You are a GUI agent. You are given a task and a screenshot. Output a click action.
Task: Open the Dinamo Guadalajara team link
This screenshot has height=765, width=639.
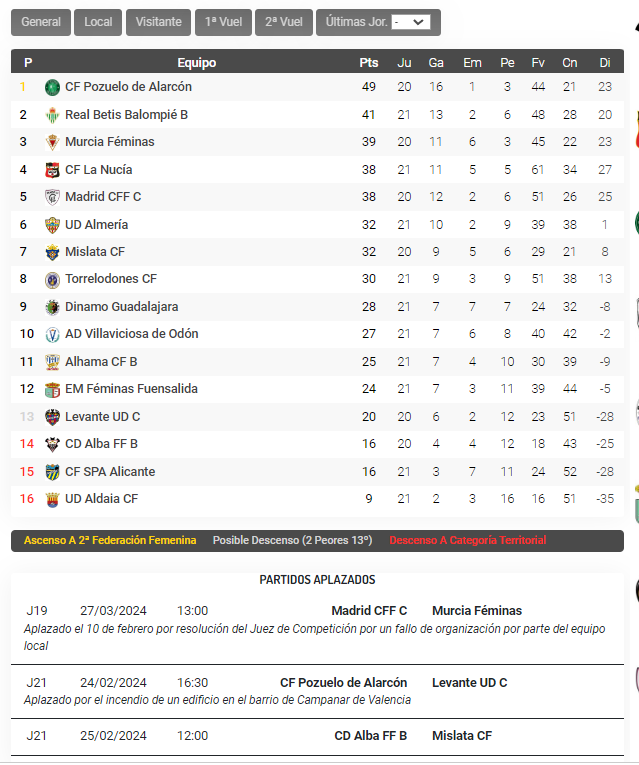tap(121, 306)
